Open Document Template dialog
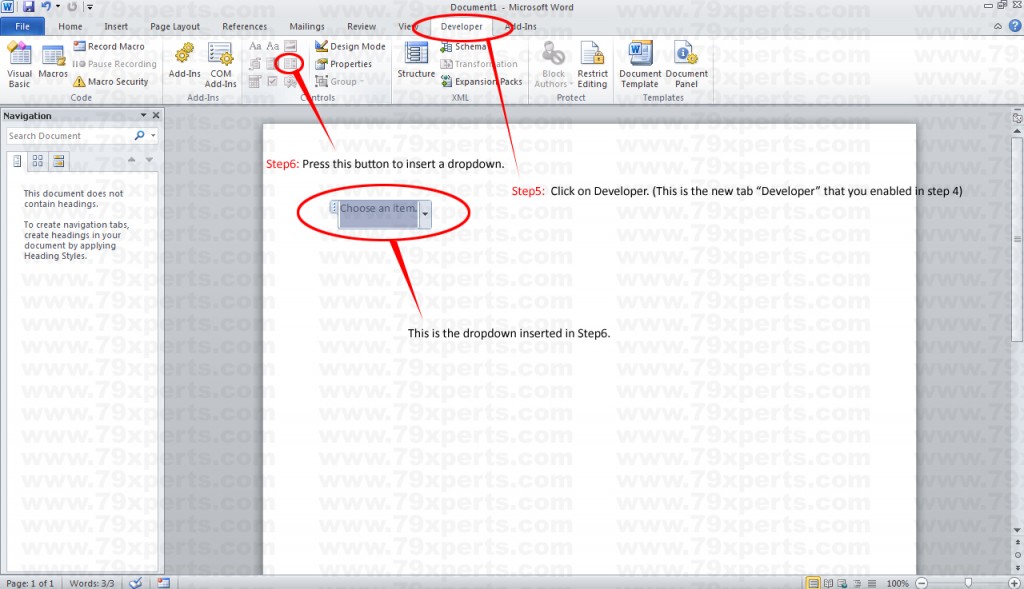This screenshot has width=1024, height=589. tap(640, 65)
